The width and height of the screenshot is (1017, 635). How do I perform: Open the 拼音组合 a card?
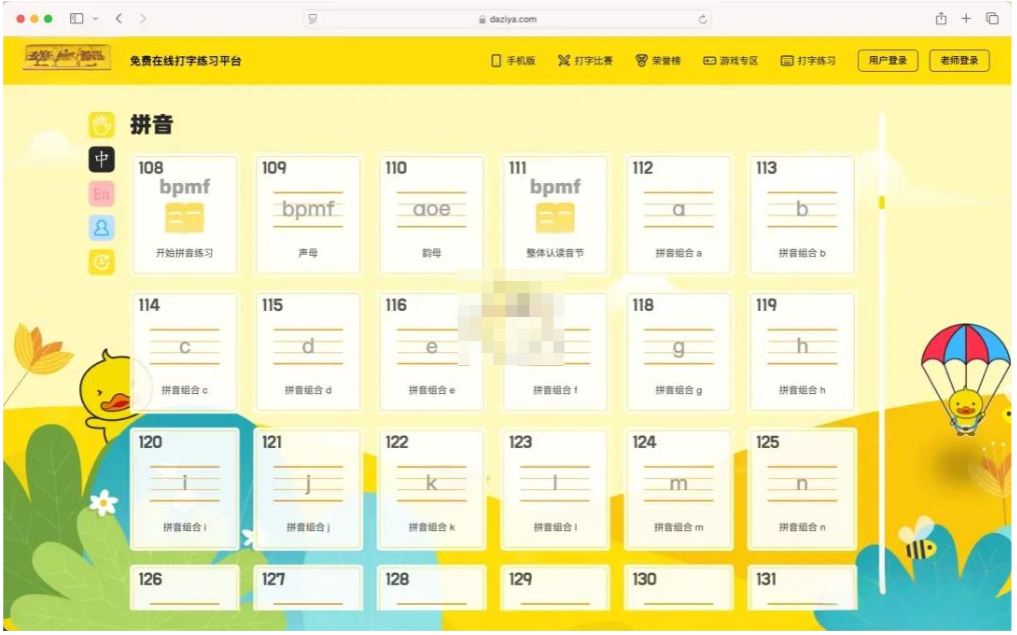679,213
